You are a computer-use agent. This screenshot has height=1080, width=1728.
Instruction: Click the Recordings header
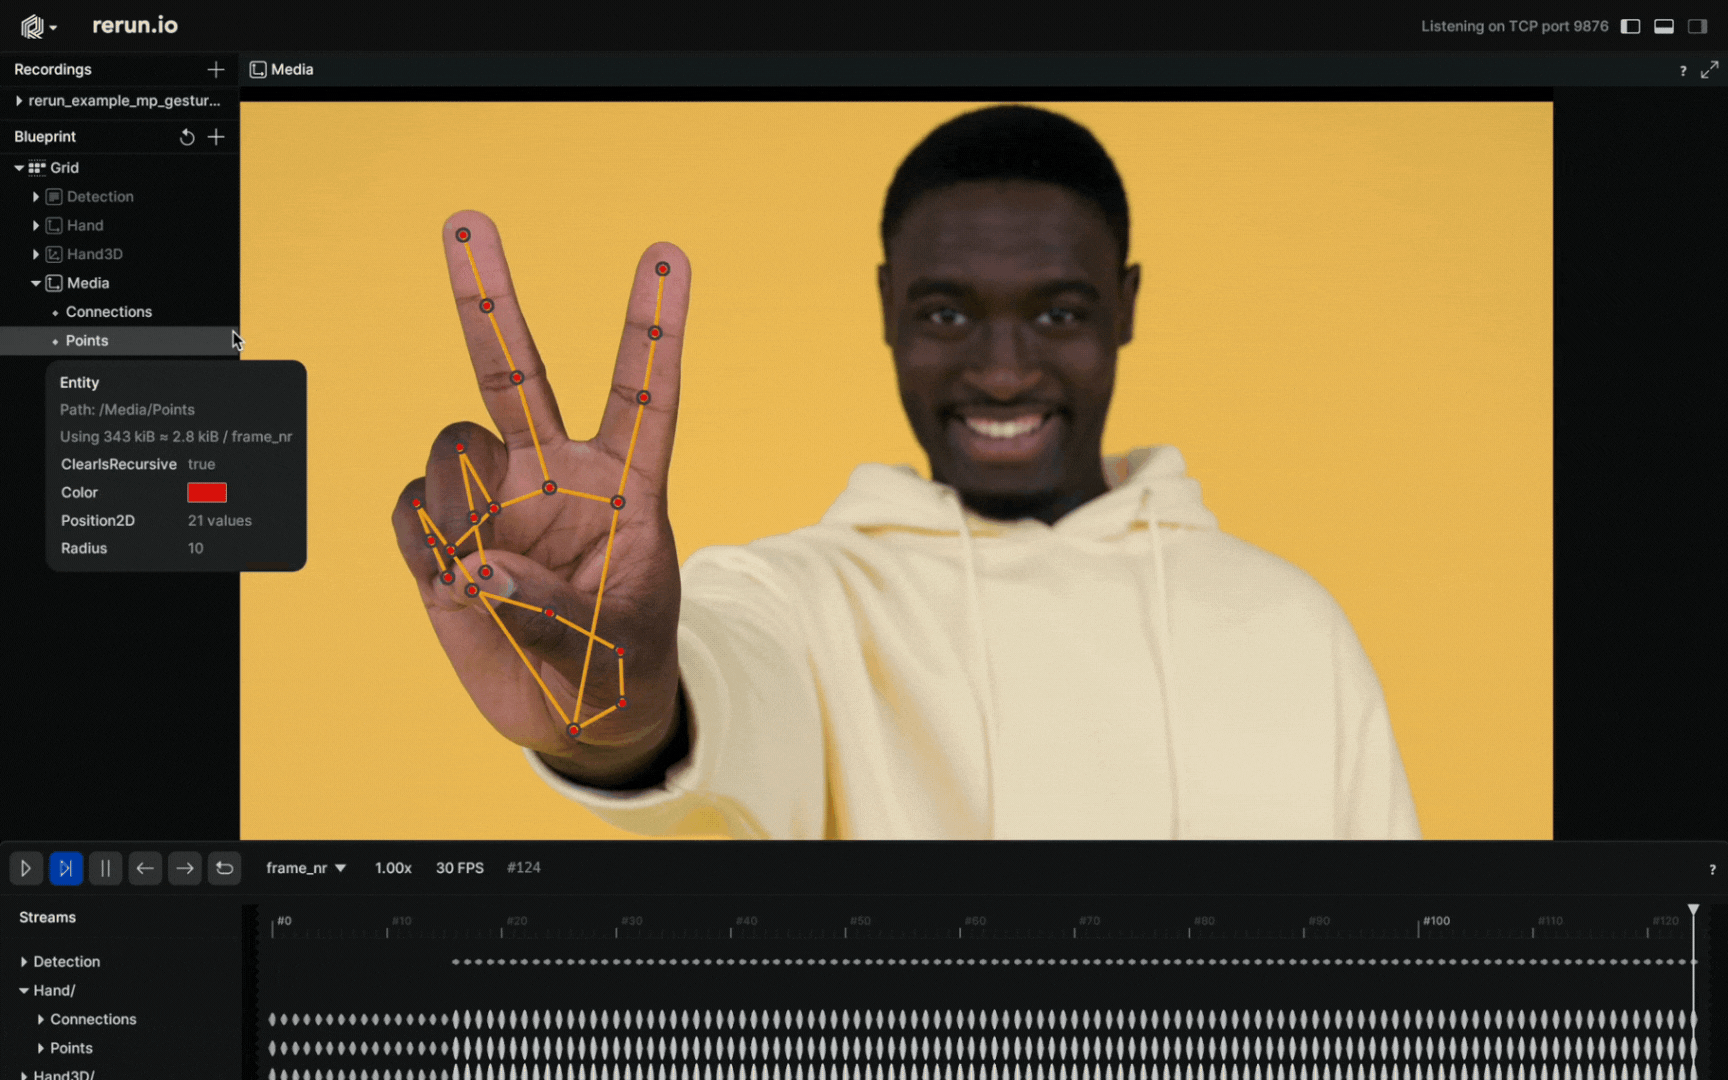(x=53, y=69)
